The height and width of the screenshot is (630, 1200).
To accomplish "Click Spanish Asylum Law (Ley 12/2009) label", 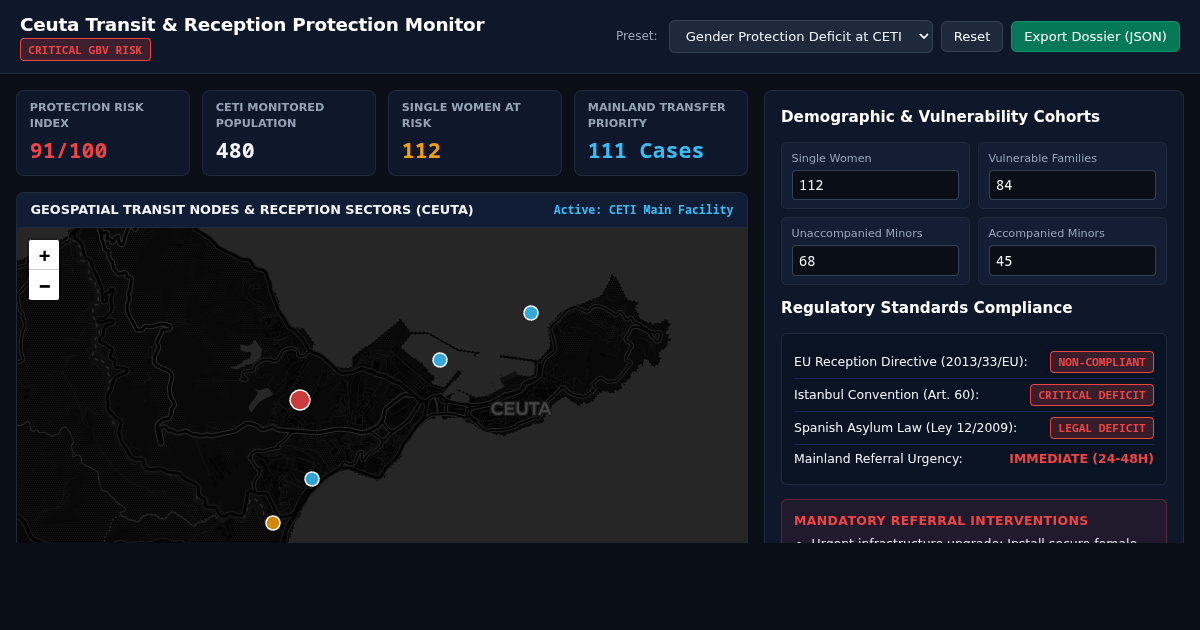I will 905,428.
